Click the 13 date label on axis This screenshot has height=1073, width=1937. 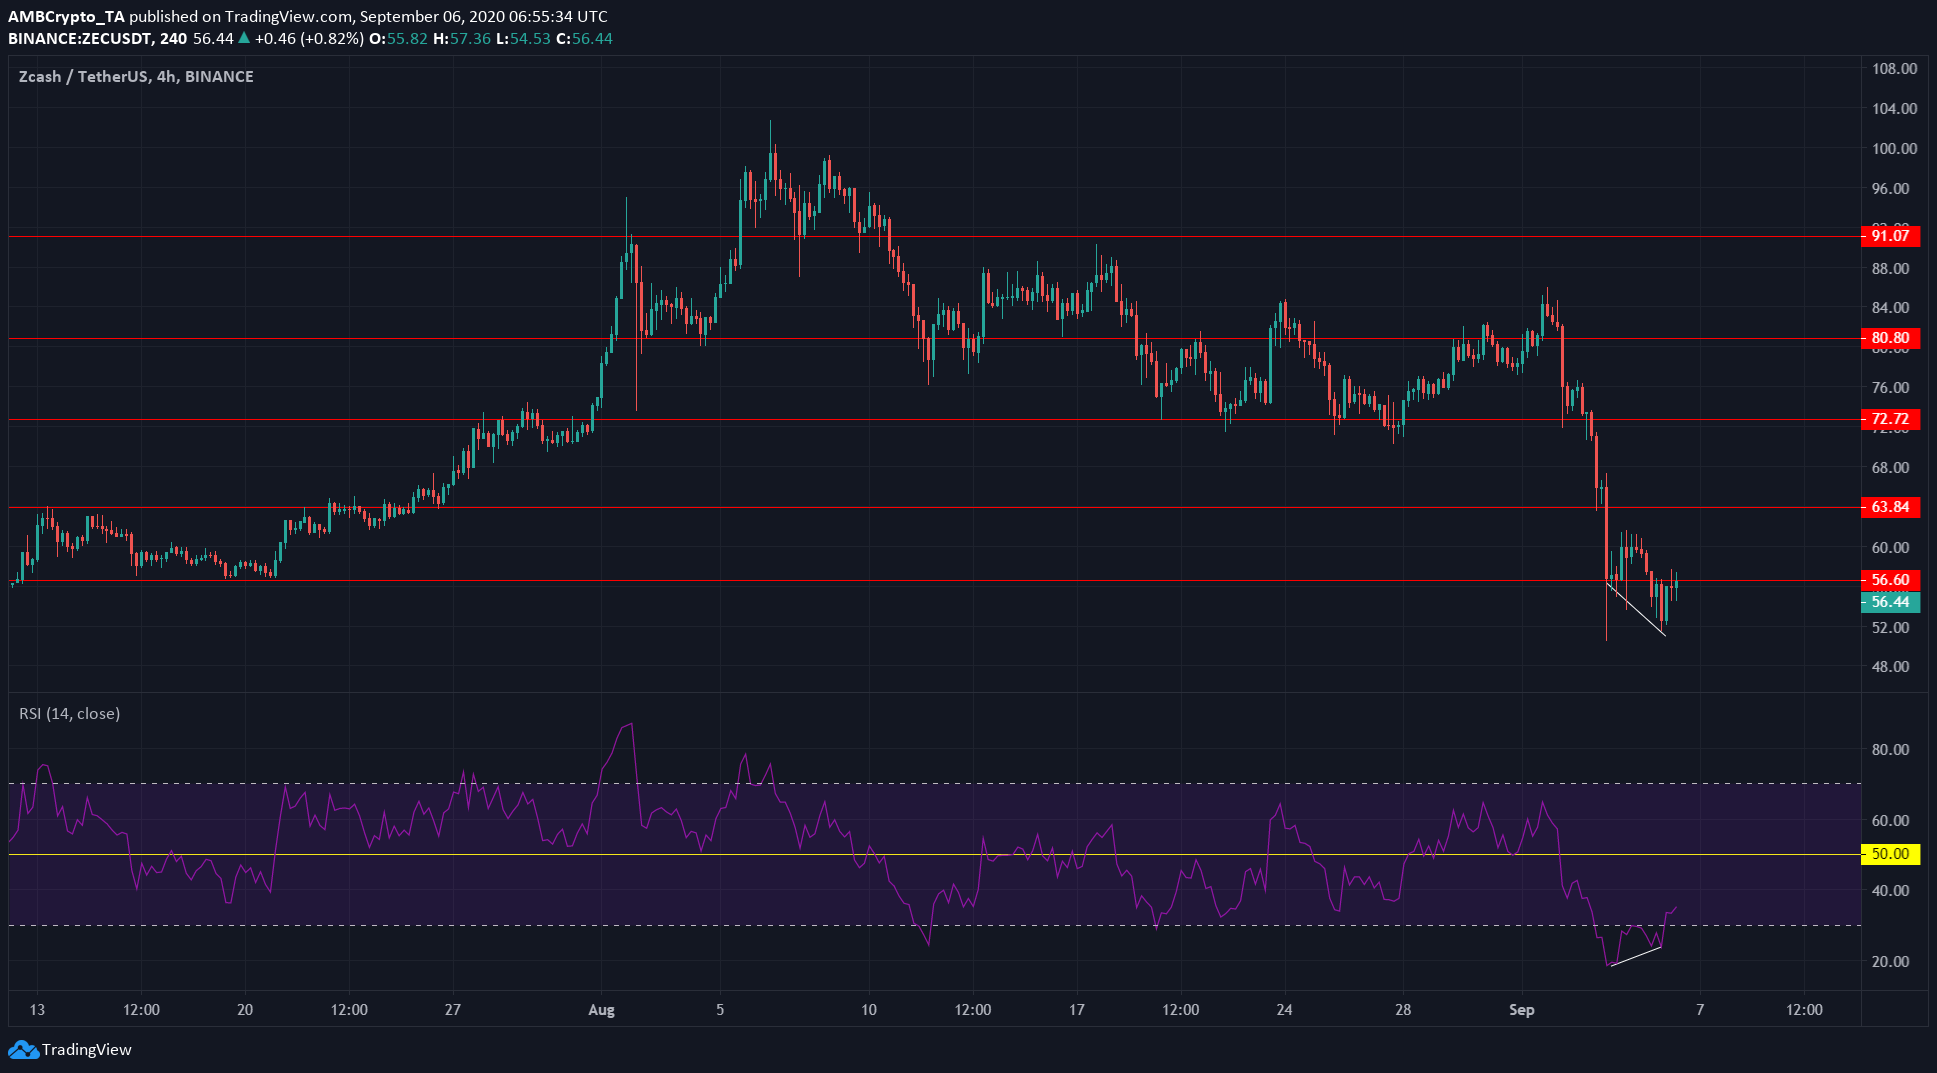click(x=37, y=1010)
